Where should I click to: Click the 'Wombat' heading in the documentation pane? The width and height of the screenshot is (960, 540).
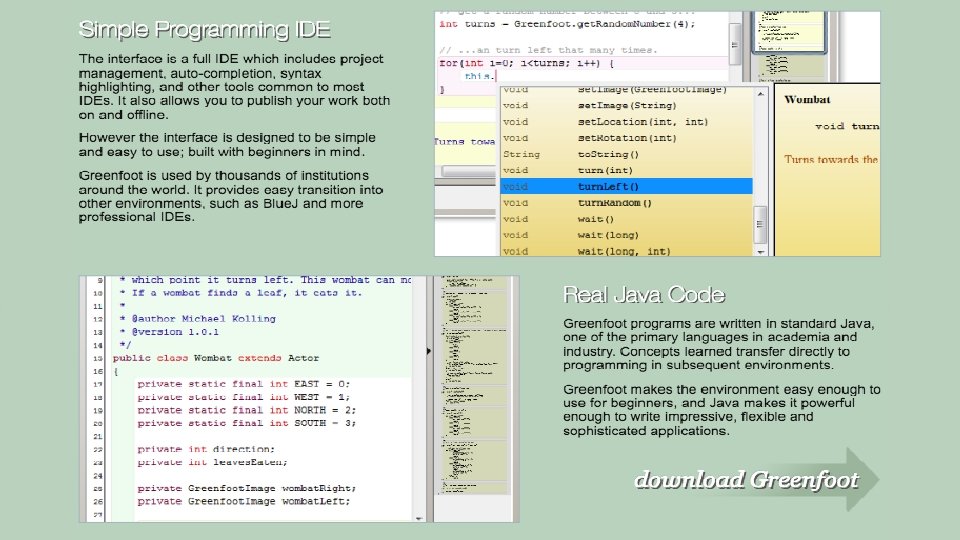pyautogui.click(x=807, y=99)
